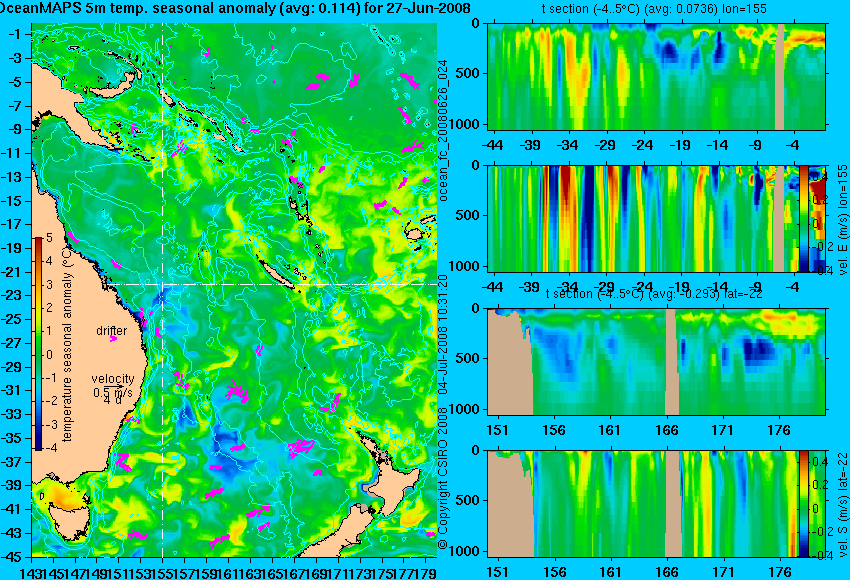Click the '0.5 m/s' velocity scale text
The image size is (850, 580).
click(113, 391)
